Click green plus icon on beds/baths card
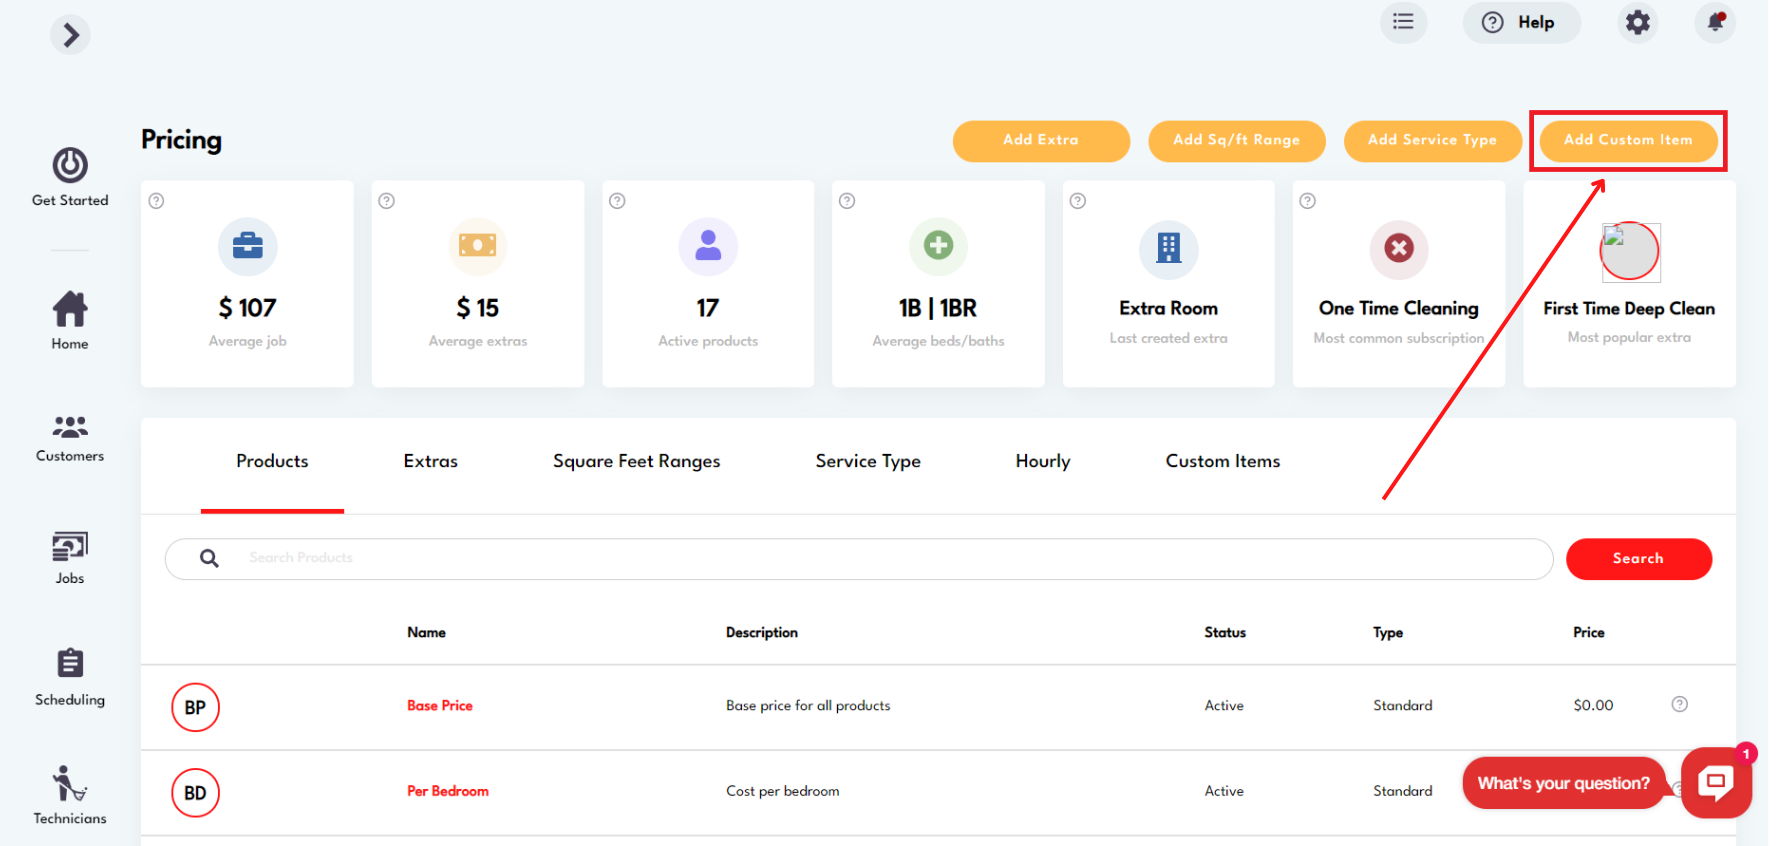This screenshot has width=1778, height=846. tap(938, 246)
